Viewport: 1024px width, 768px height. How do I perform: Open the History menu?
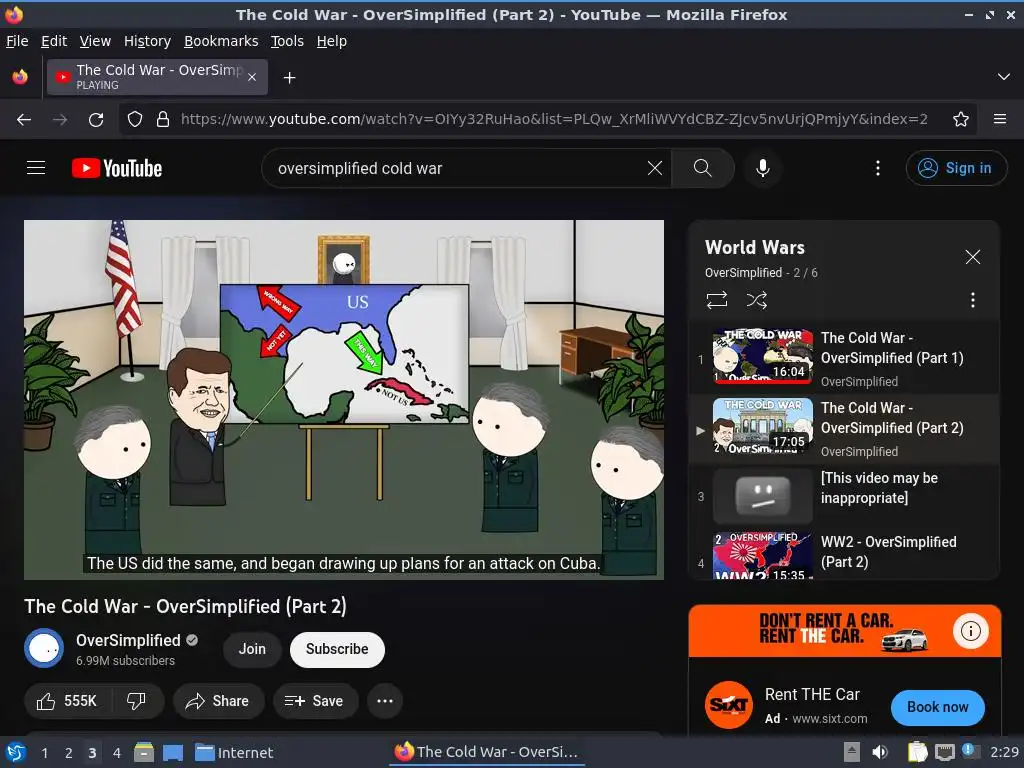[147, 41]
